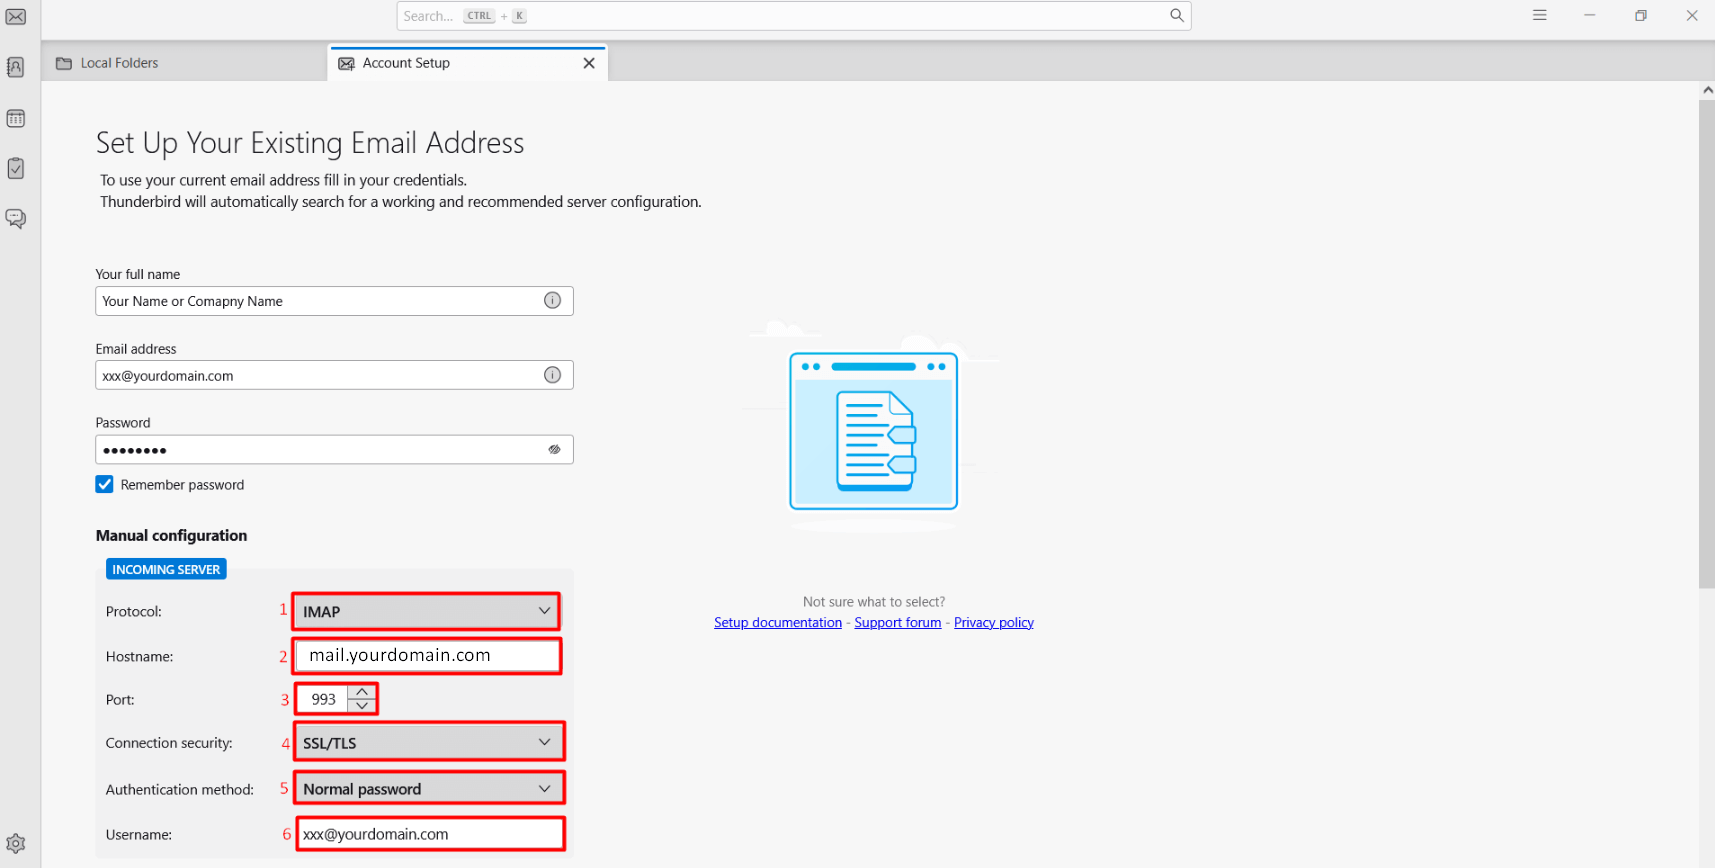
Task: Open the Chat sidebar icon
Action: [16, 218]
